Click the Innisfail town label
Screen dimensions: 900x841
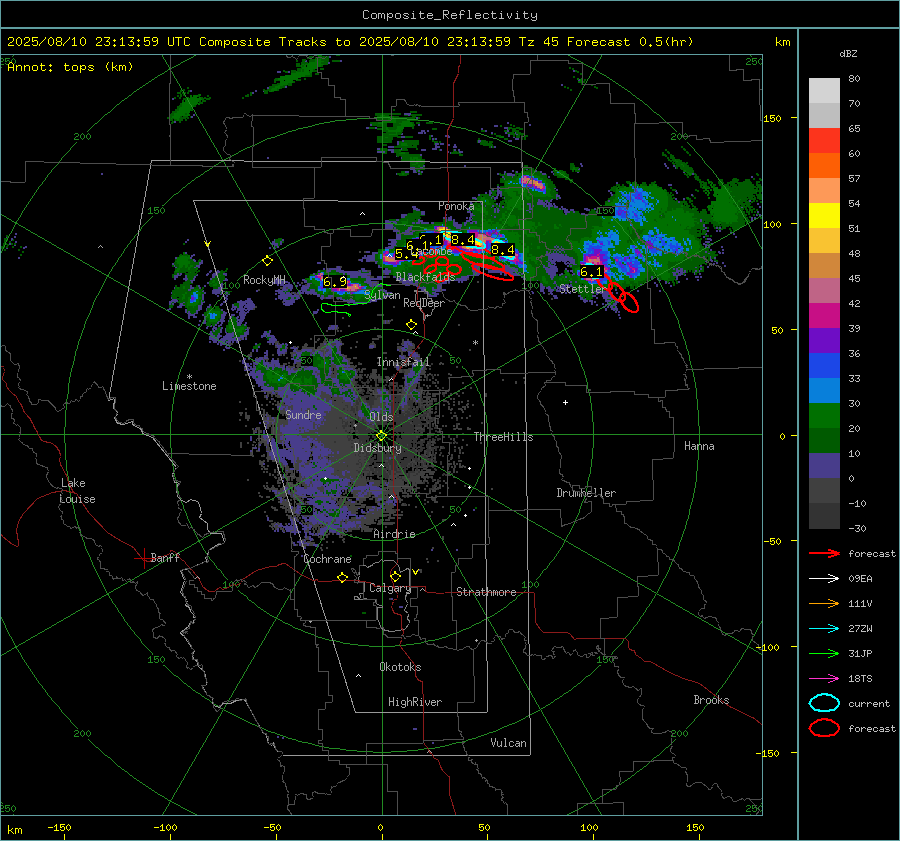click(403, 362)
